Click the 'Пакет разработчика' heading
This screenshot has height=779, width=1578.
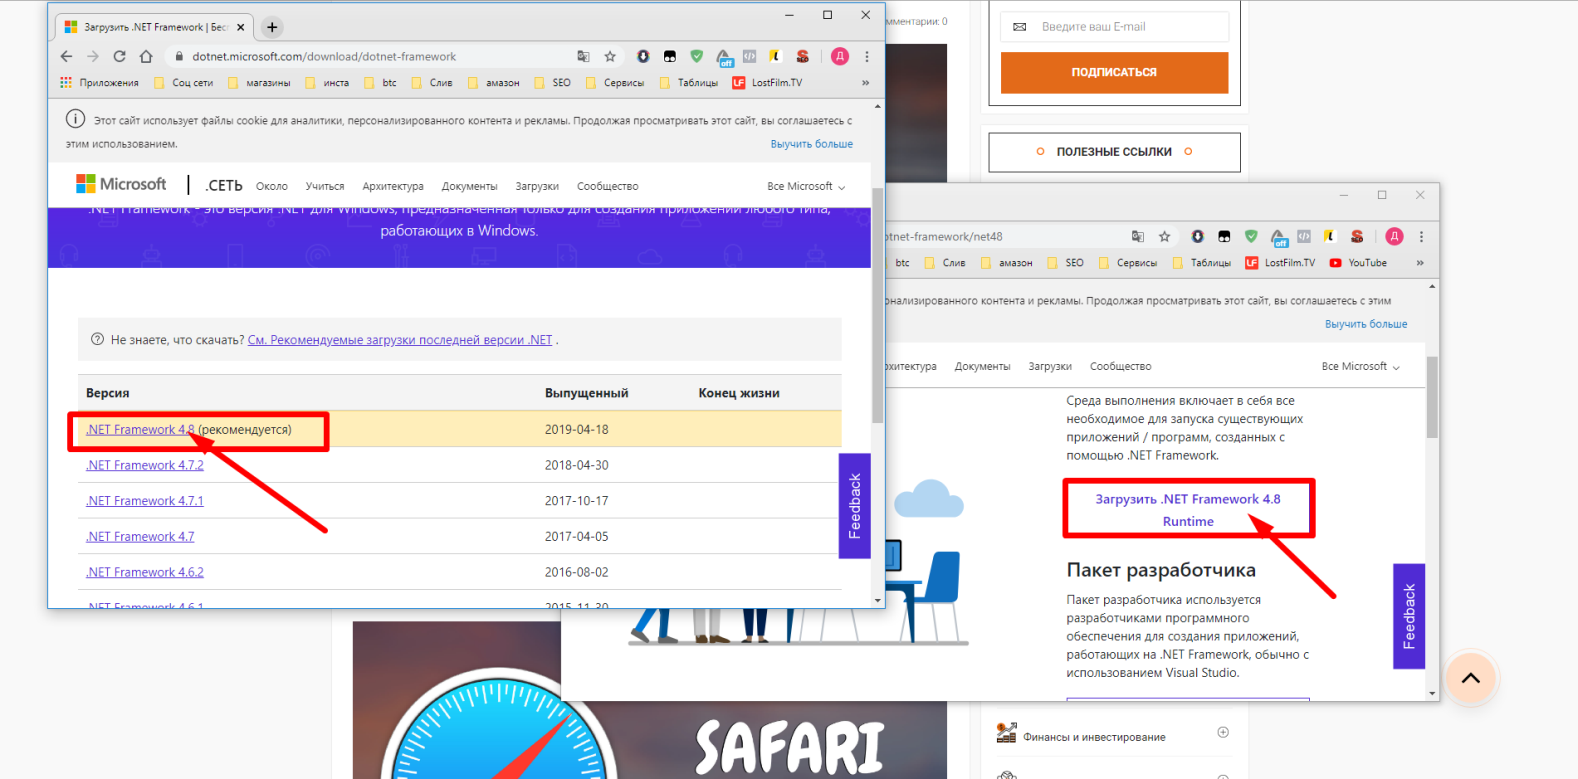click(x=1161, y=570)
